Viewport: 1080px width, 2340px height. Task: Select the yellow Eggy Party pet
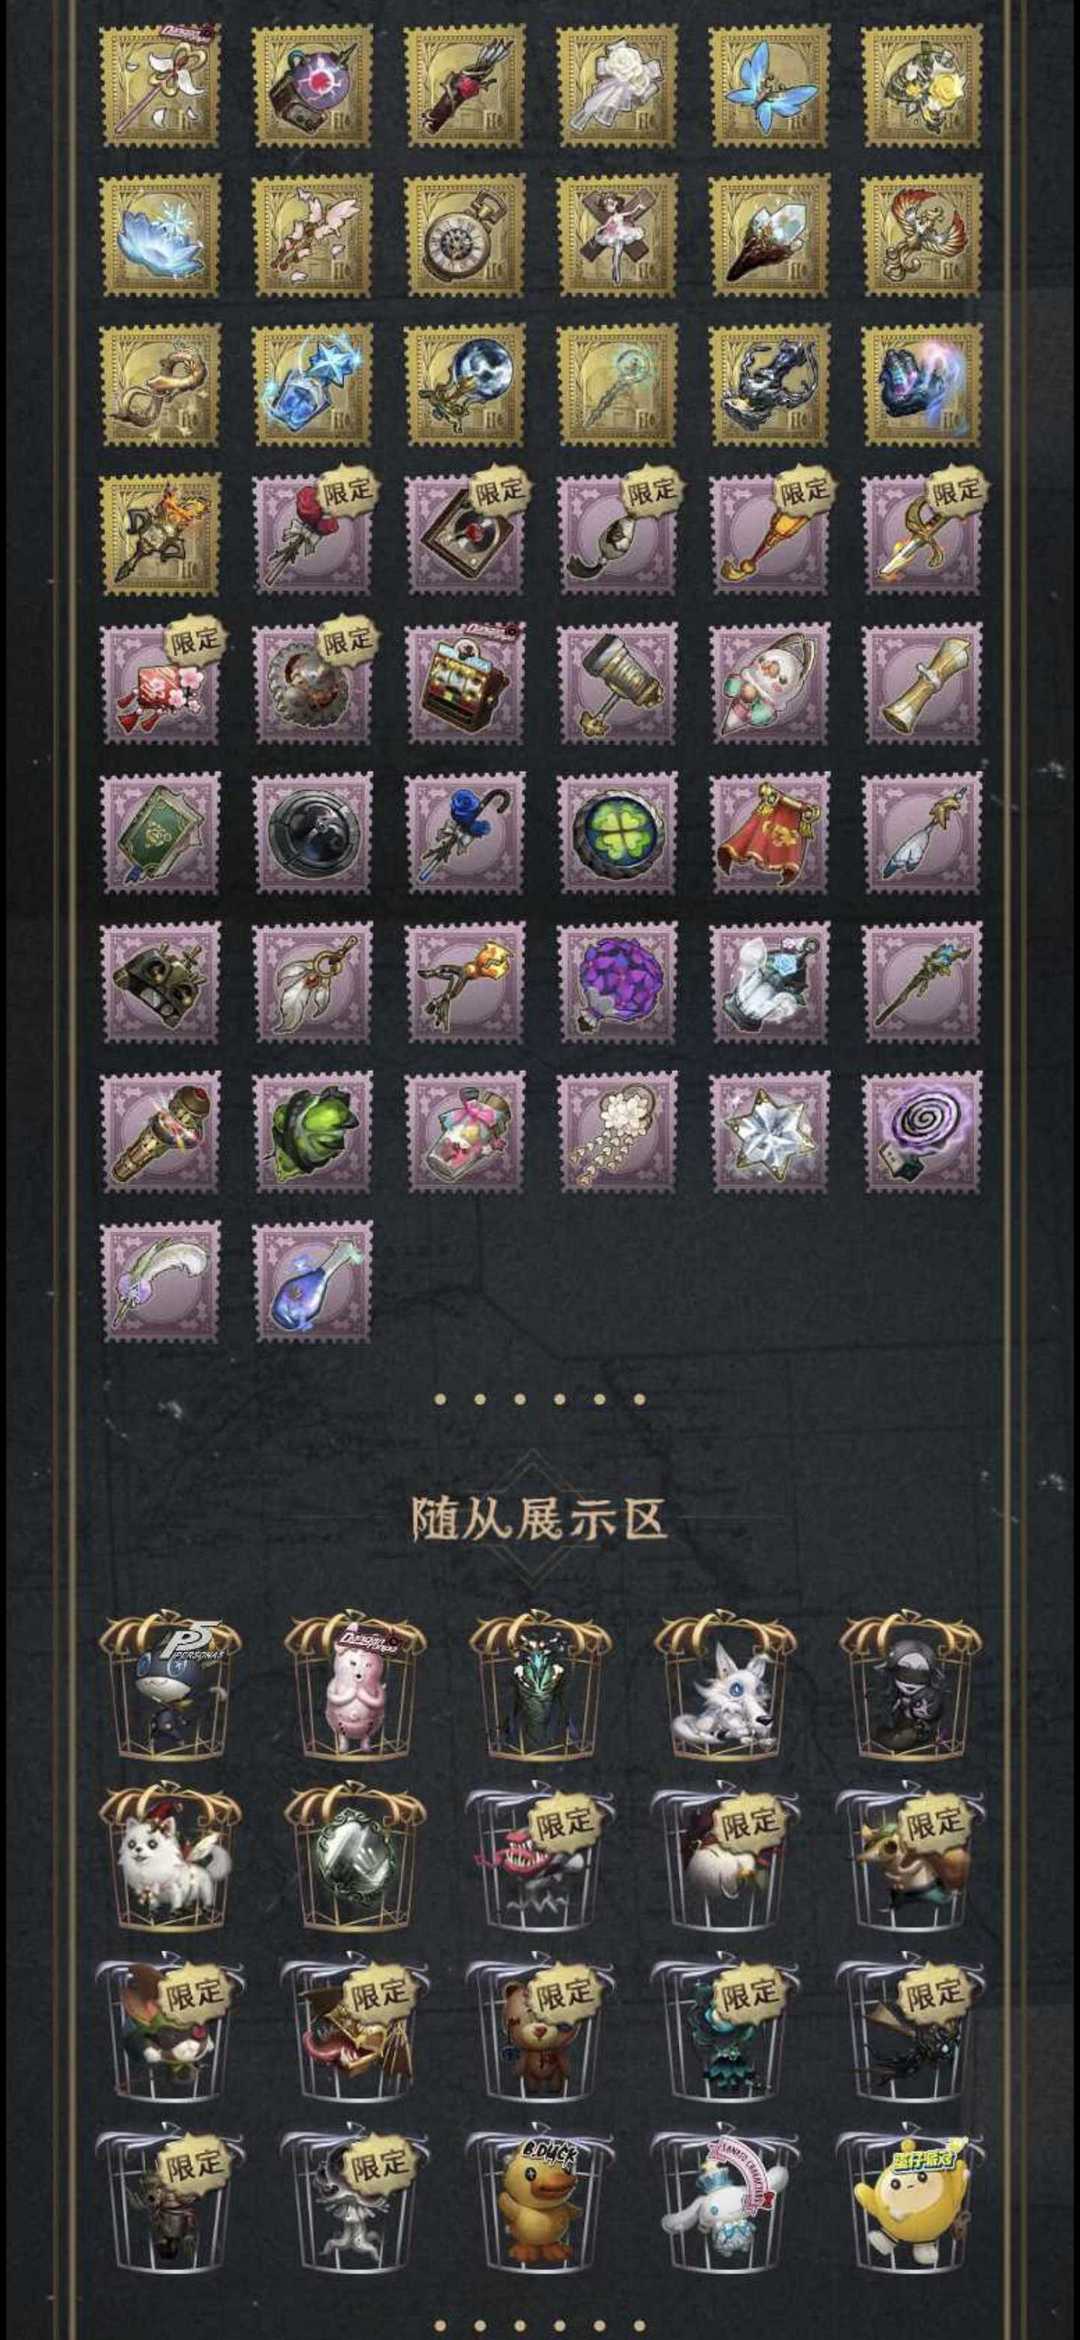(x=910, y=2197)
